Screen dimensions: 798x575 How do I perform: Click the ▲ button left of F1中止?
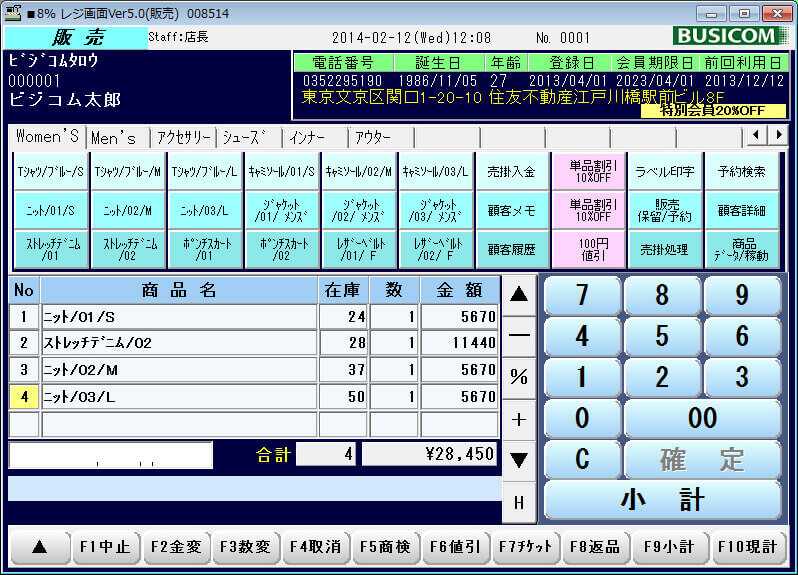(x=38, y=546)
